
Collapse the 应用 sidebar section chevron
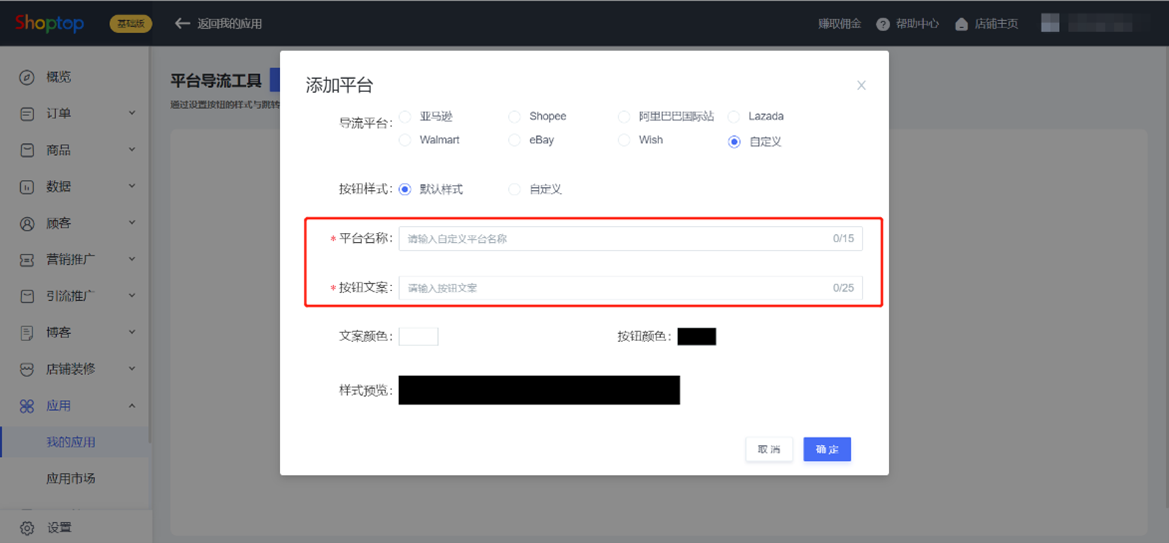(132, 406)
